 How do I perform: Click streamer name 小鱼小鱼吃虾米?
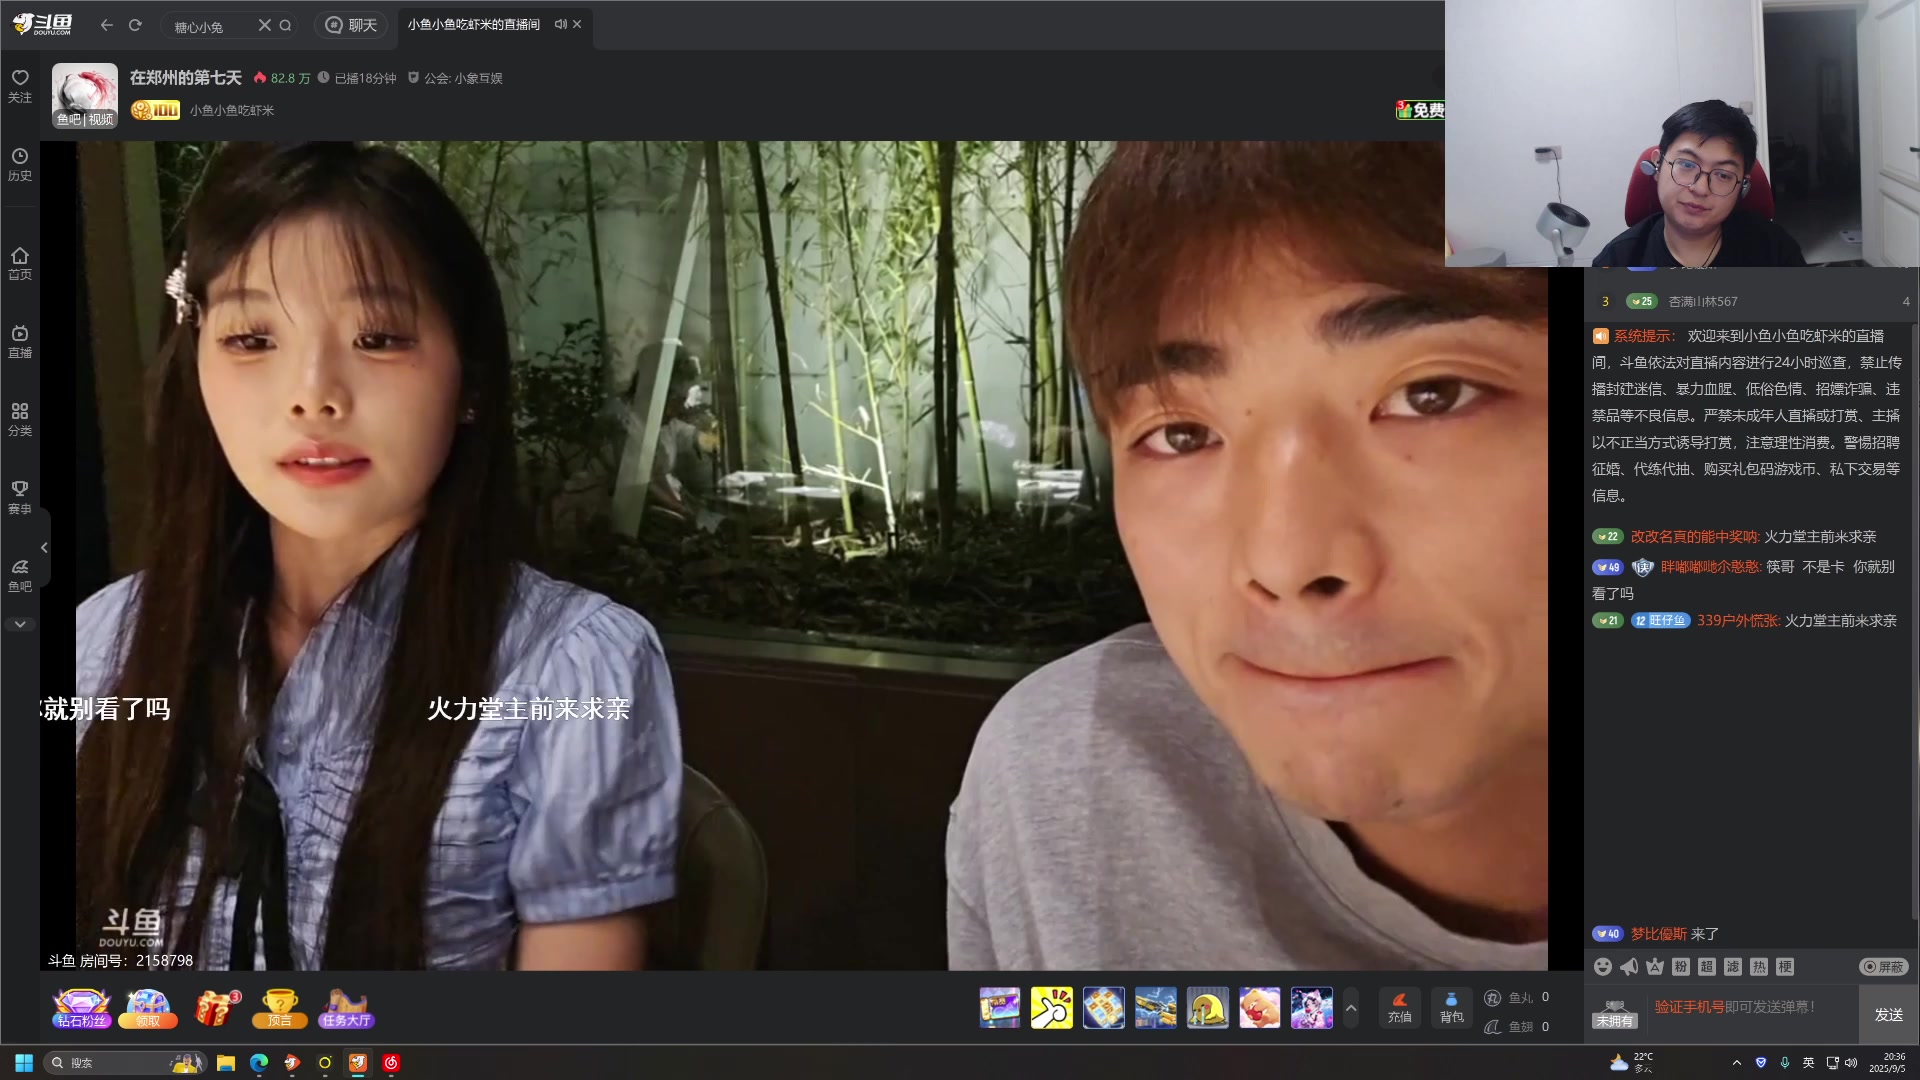[x=232, y=110]
